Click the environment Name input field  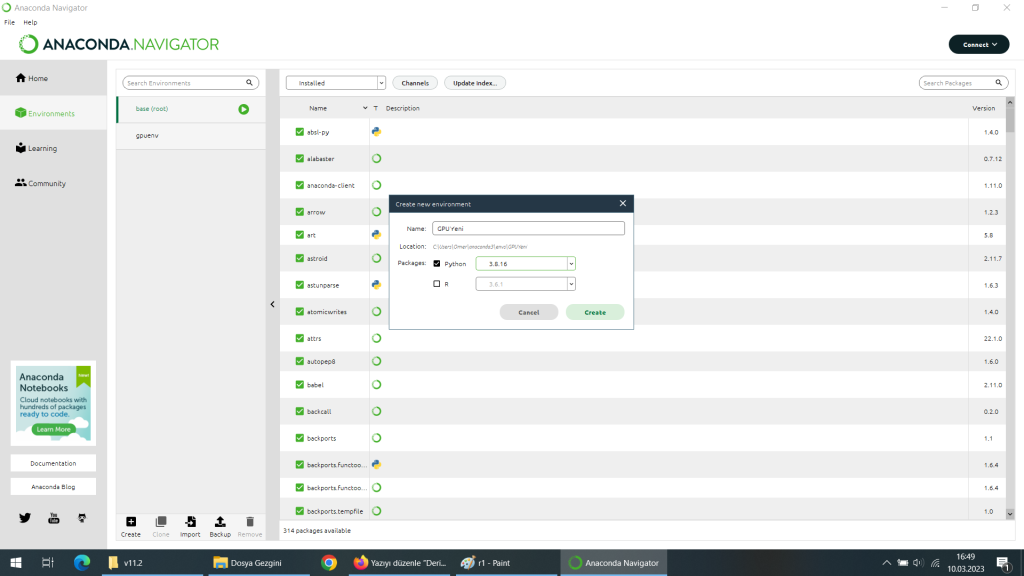click(x=528, y=228)
